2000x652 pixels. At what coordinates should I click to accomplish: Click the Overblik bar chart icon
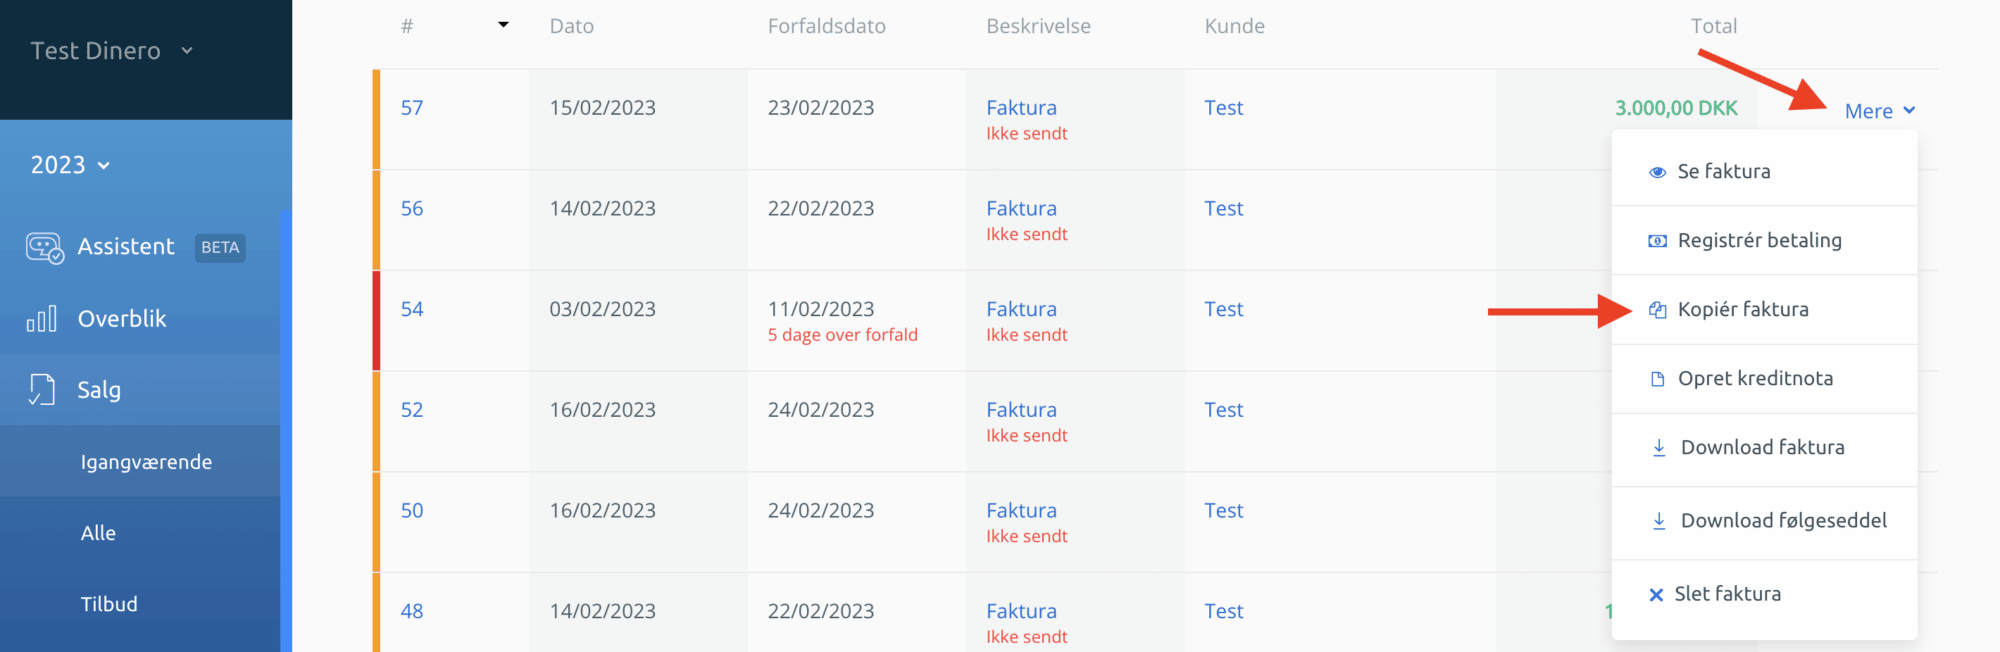pyautogui.click(x=41, y=319)
